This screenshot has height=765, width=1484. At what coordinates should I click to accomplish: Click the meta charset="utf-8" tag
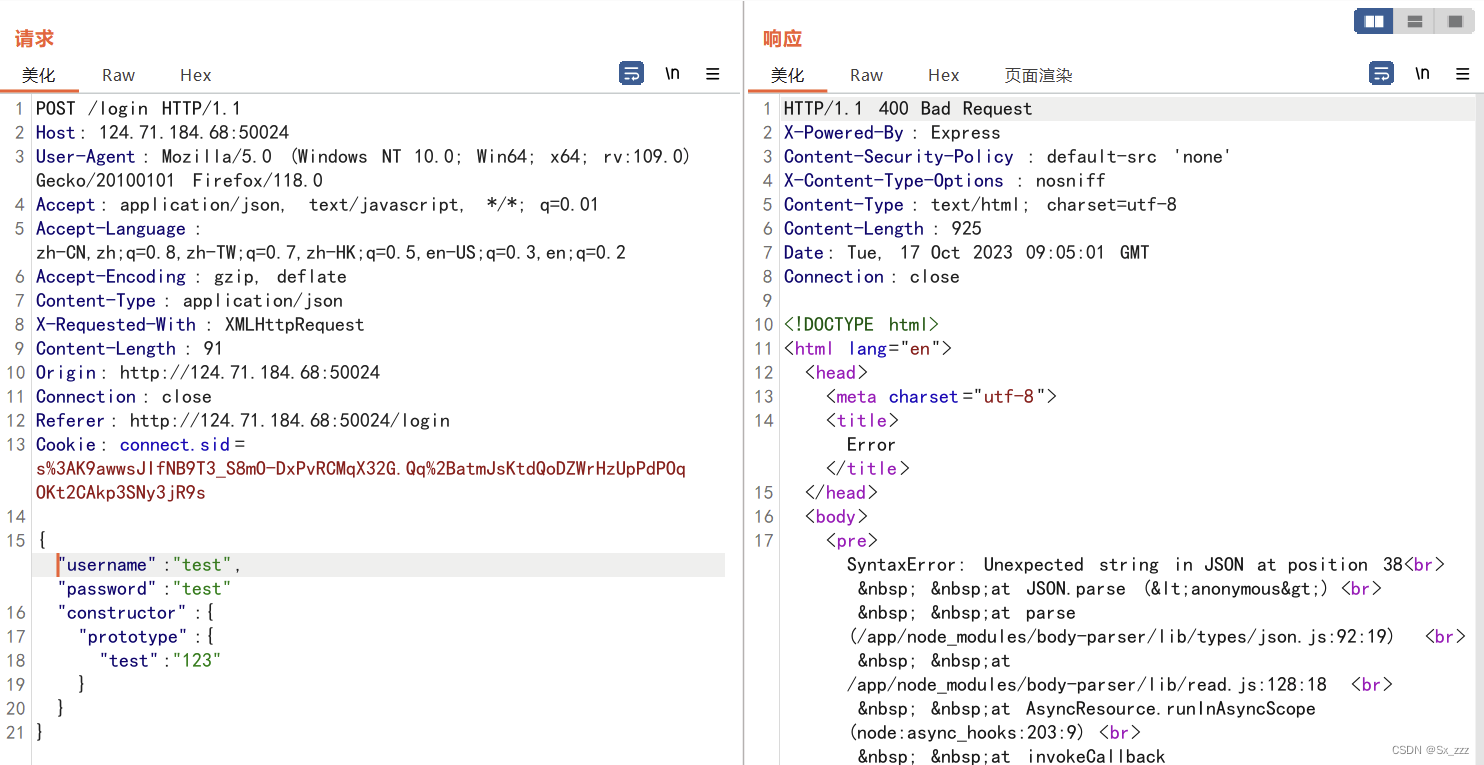point(941,397)
